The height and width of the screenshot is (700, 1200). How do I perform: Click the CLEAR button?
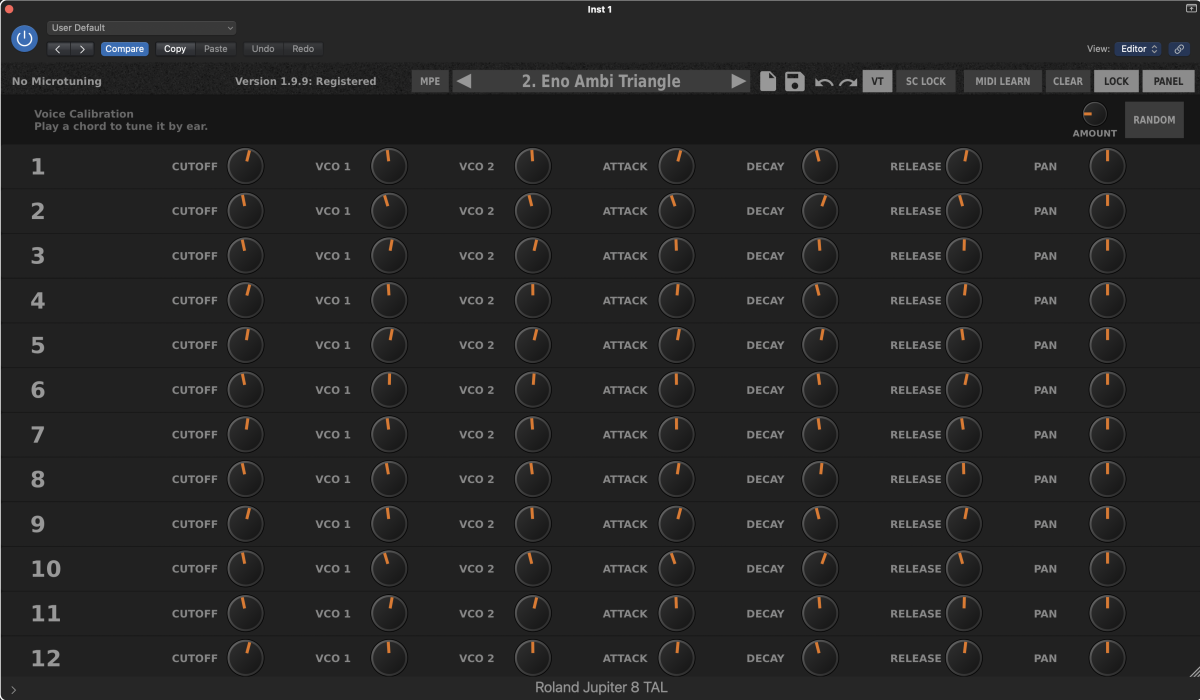(1068, 82)
